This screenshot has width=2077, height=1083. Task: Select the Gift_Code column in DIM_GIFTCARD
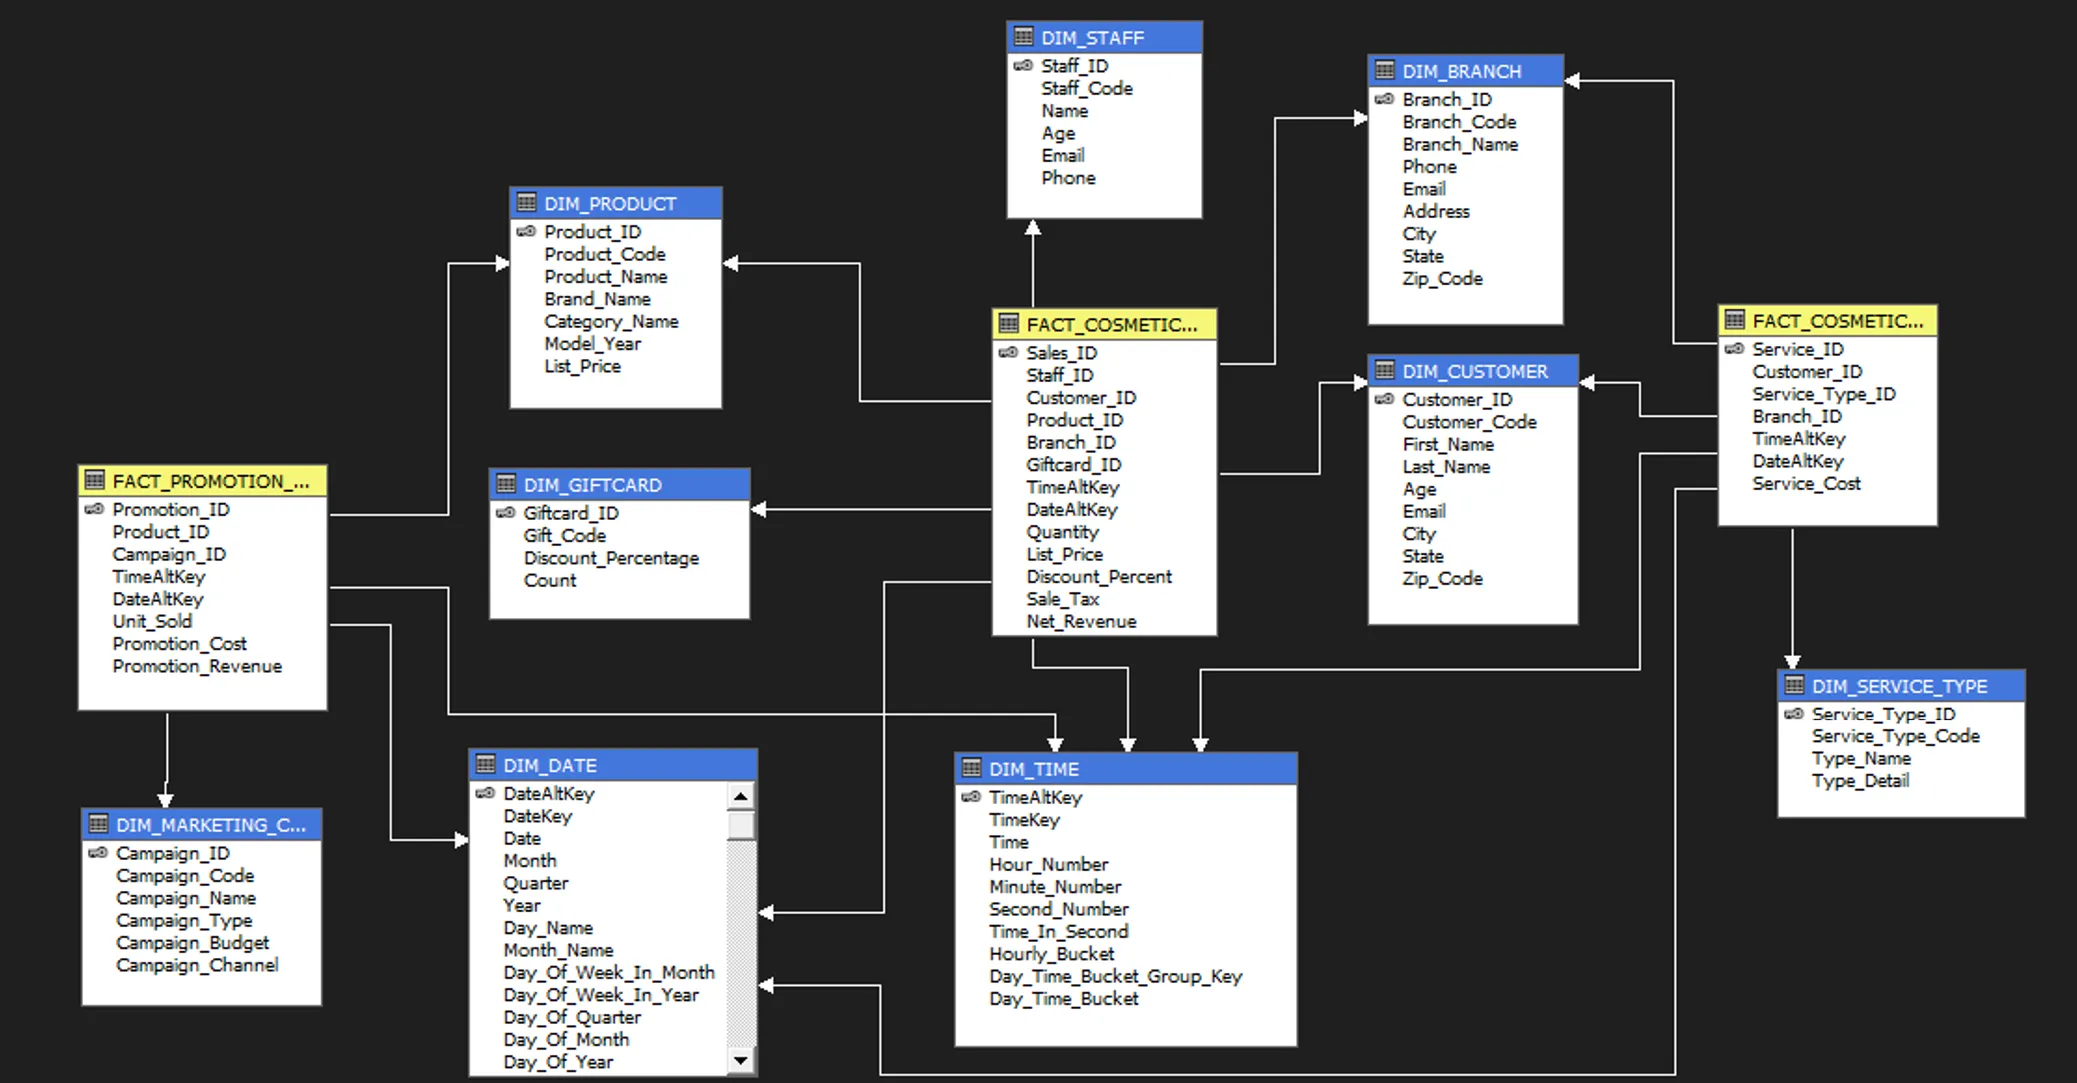coord(564,535)
